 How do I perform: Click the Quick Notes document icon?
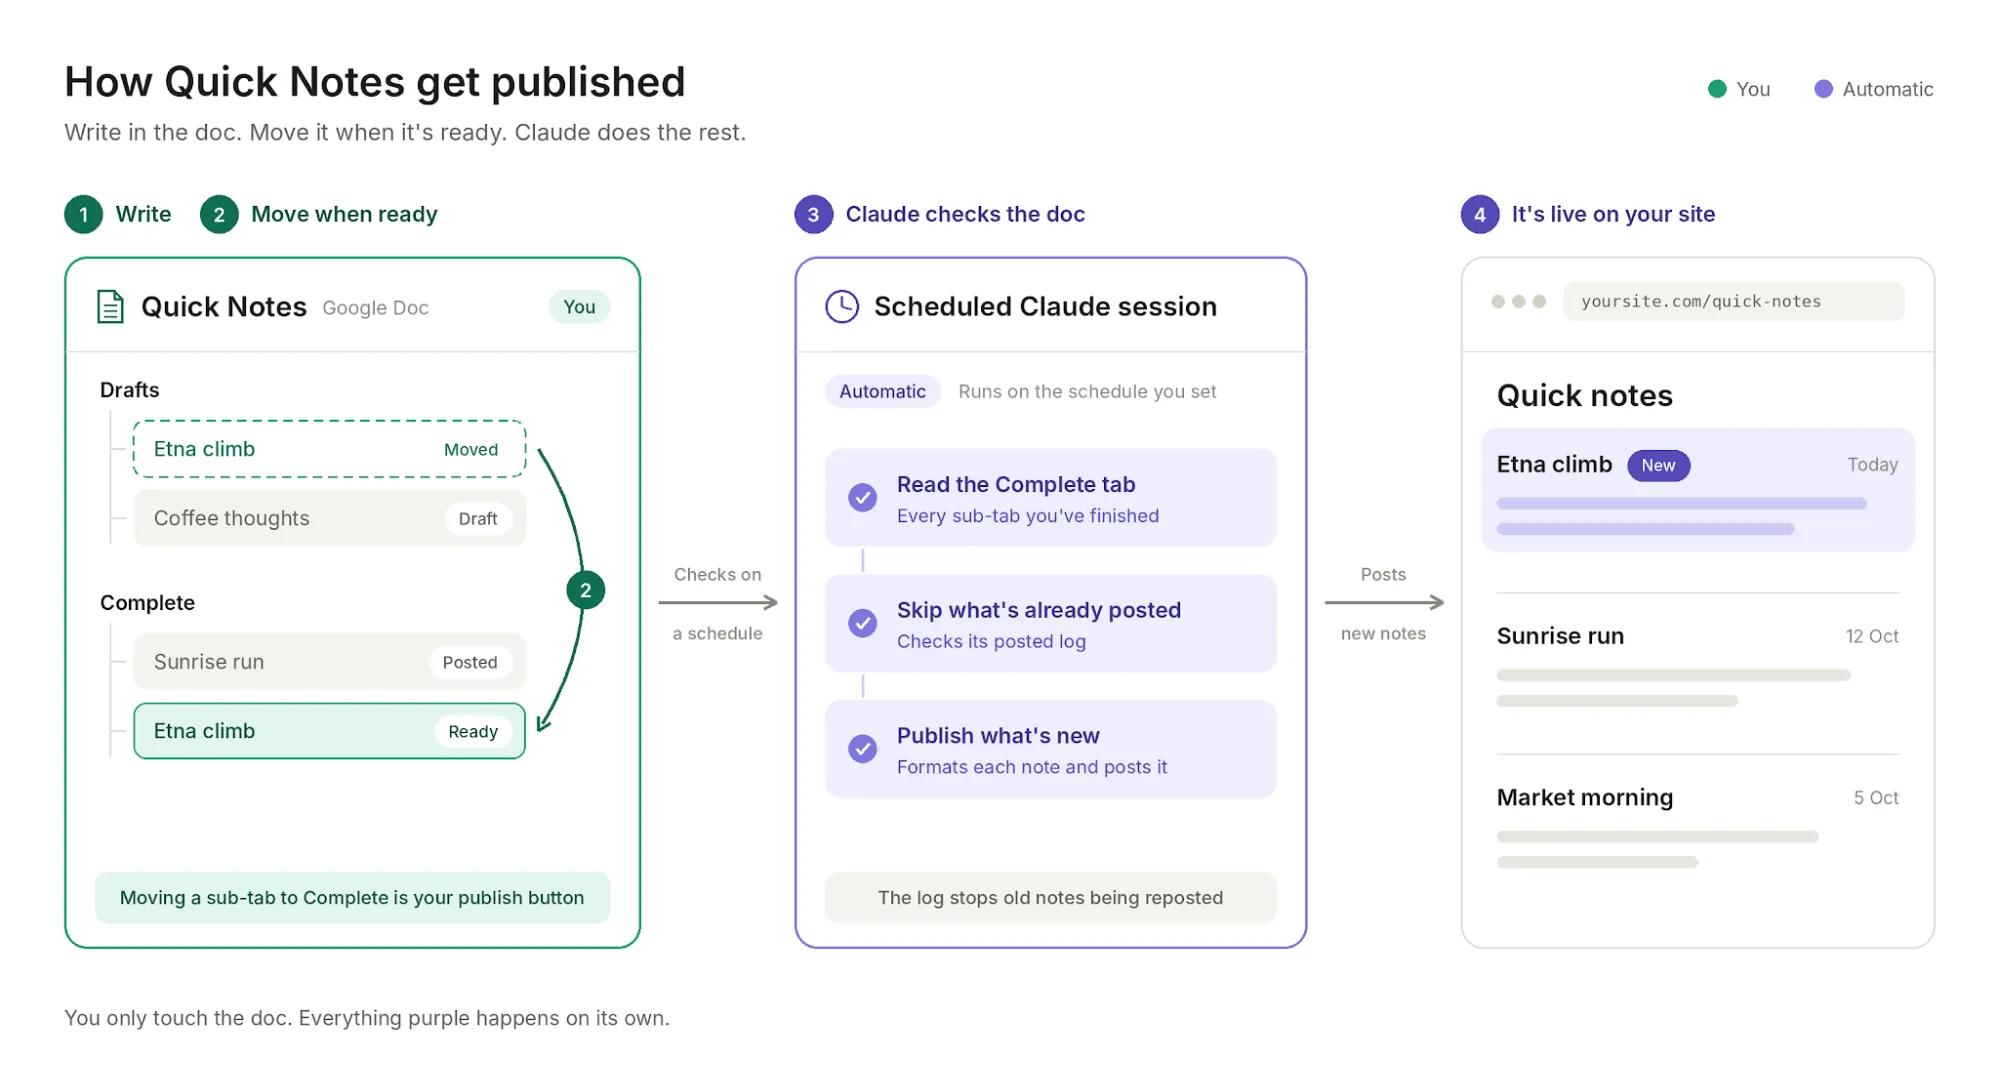pos(110,307)
